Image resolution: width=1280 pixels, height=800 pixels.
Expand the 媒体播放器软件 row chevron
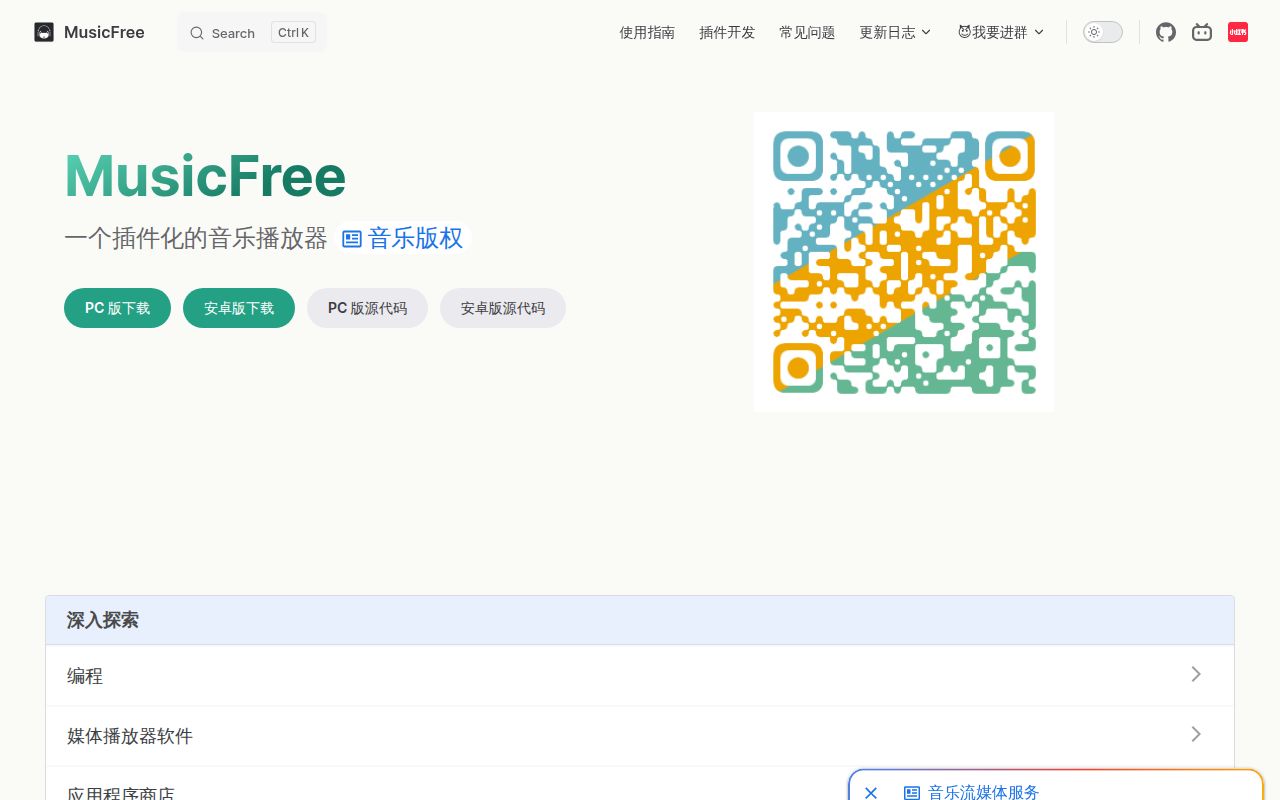(x=1196, y=734)
